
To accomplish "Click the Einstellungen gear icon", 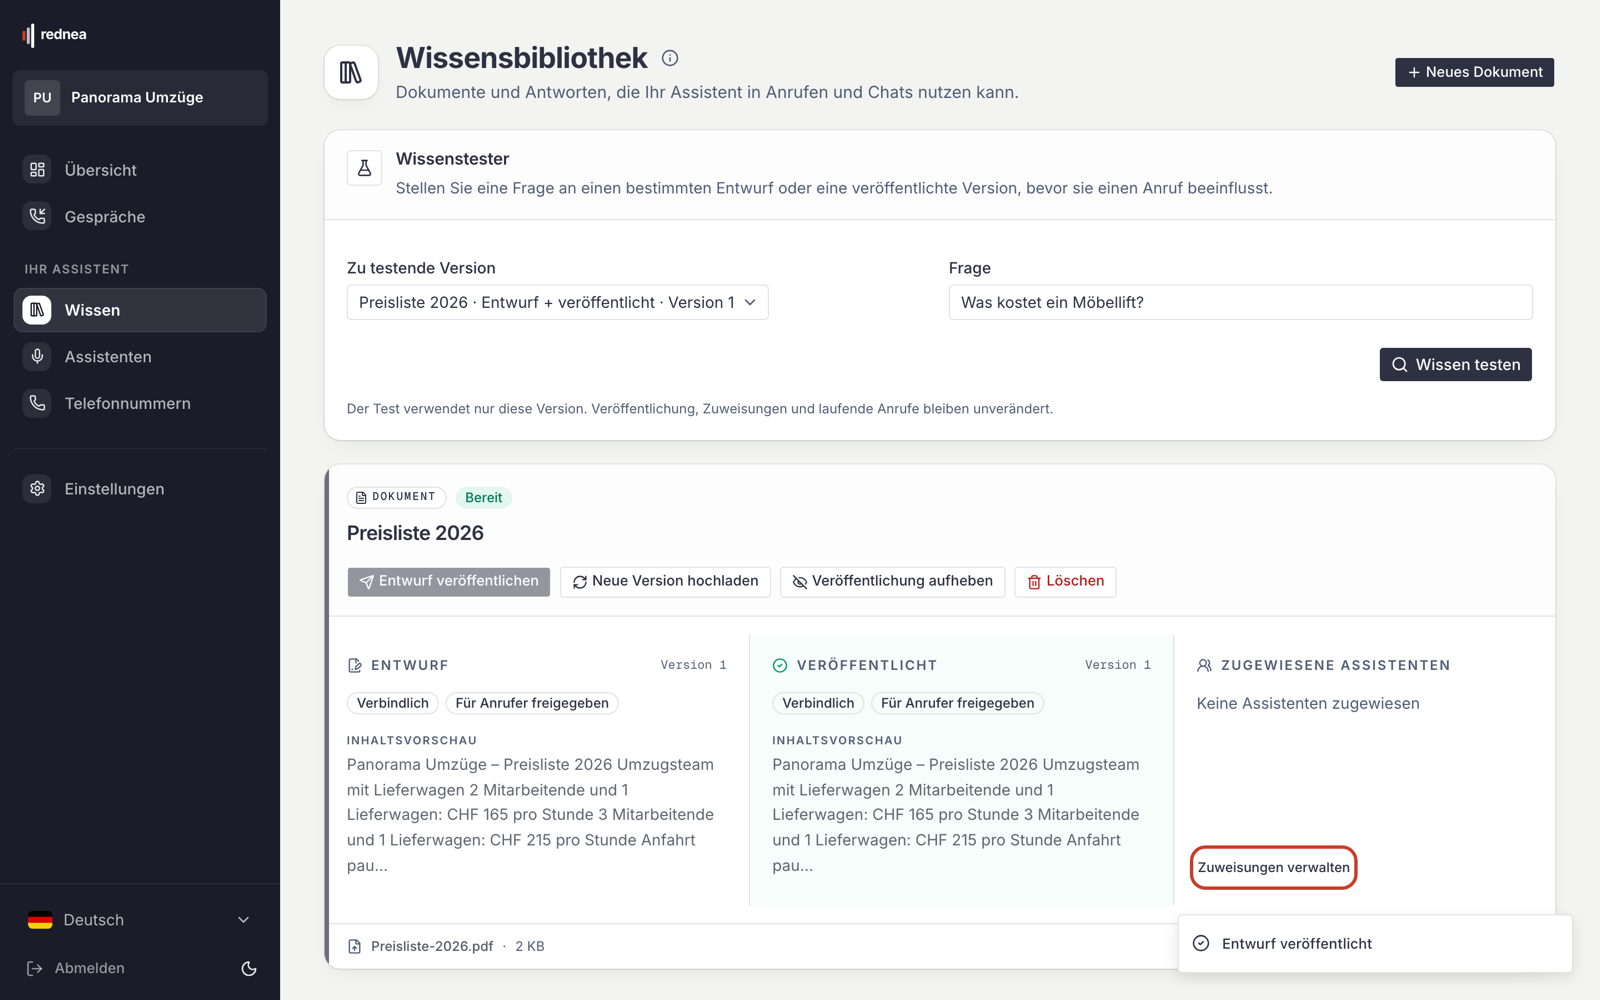I will point(37,489).
